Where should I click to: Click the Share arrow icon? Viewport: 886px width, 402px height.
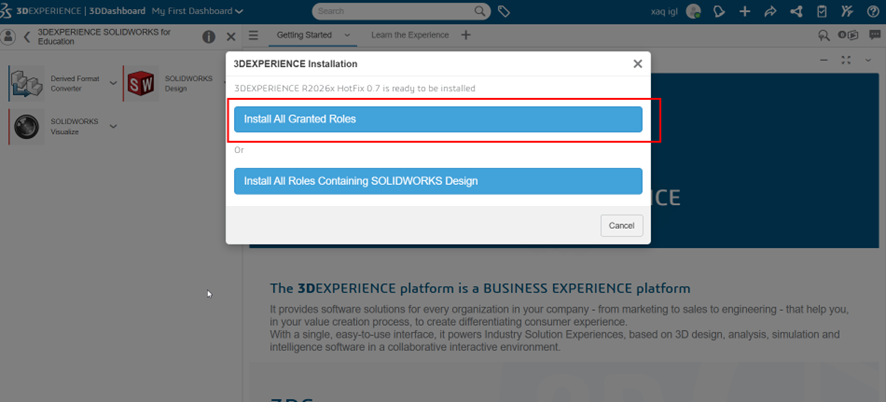[x=770, y=12]
